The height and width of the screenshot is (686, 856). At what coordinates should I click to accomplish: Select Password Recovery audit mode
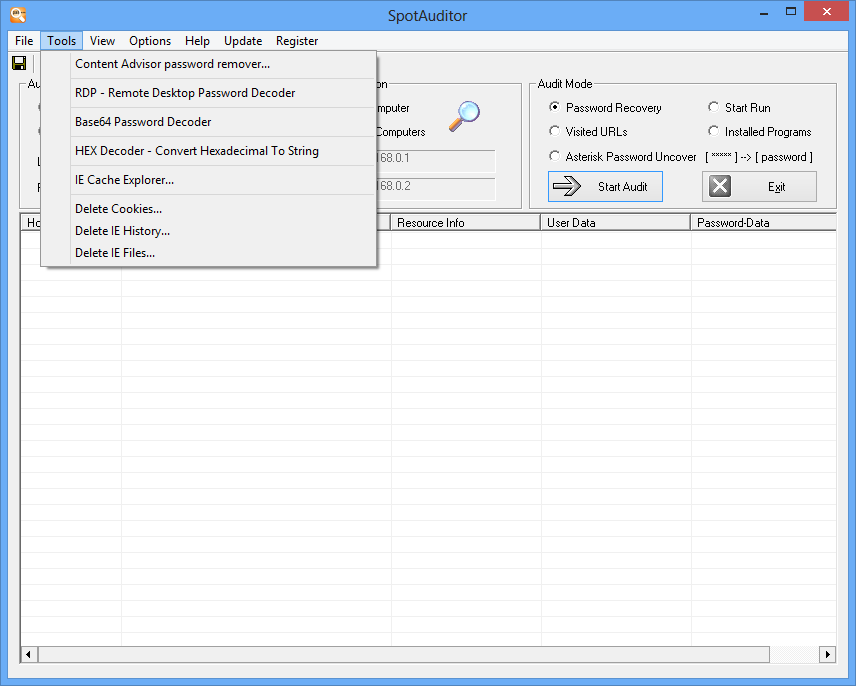tap(605, 108)
